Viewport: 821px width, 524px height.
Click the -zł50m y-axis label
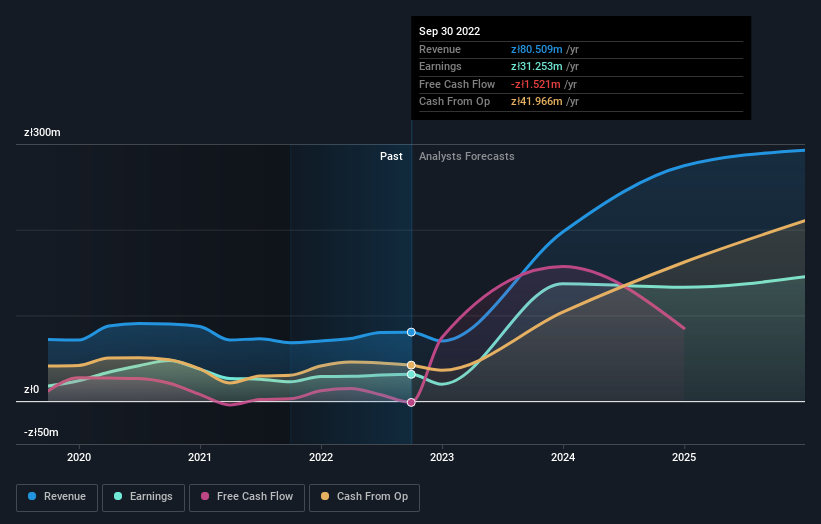click(41, 432)
